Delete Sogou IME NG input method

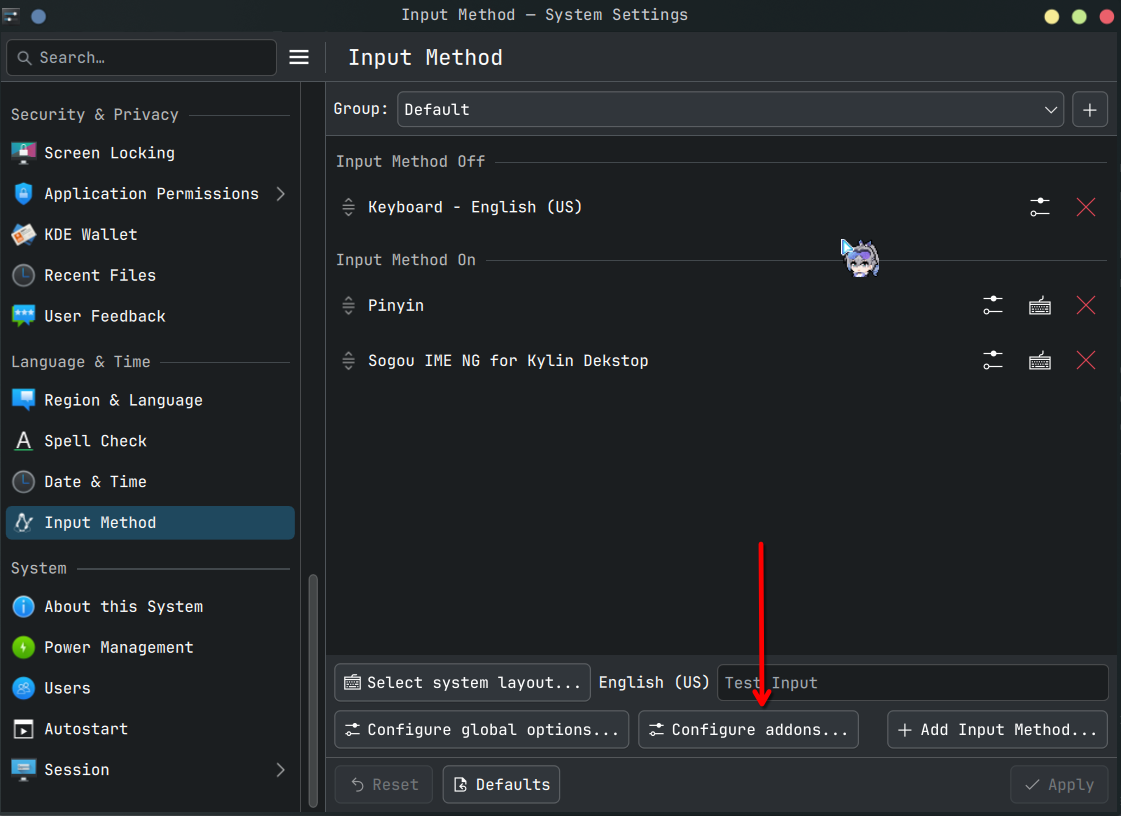pyautogui.click(x=1086, y=361)
